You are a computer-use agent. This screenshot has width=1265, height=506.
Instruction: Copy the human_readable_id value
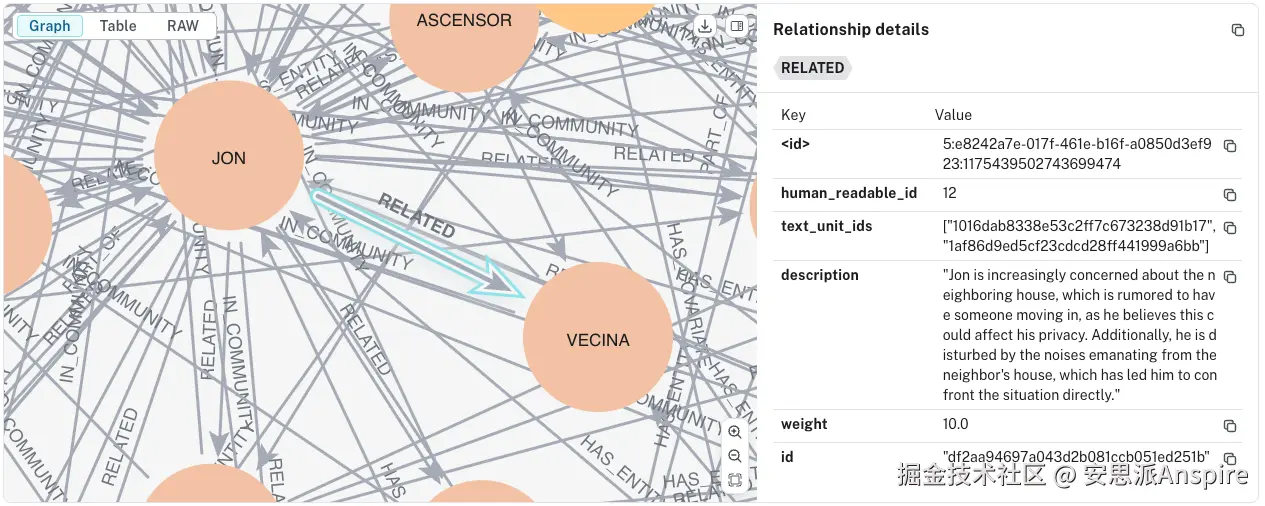tap(1231, 195)
